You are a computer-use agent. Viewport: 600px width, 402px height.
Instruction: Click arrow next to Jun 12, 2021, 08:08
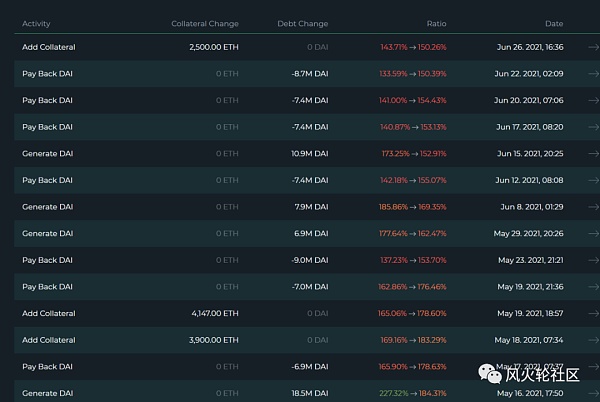(x=593, y=180)
